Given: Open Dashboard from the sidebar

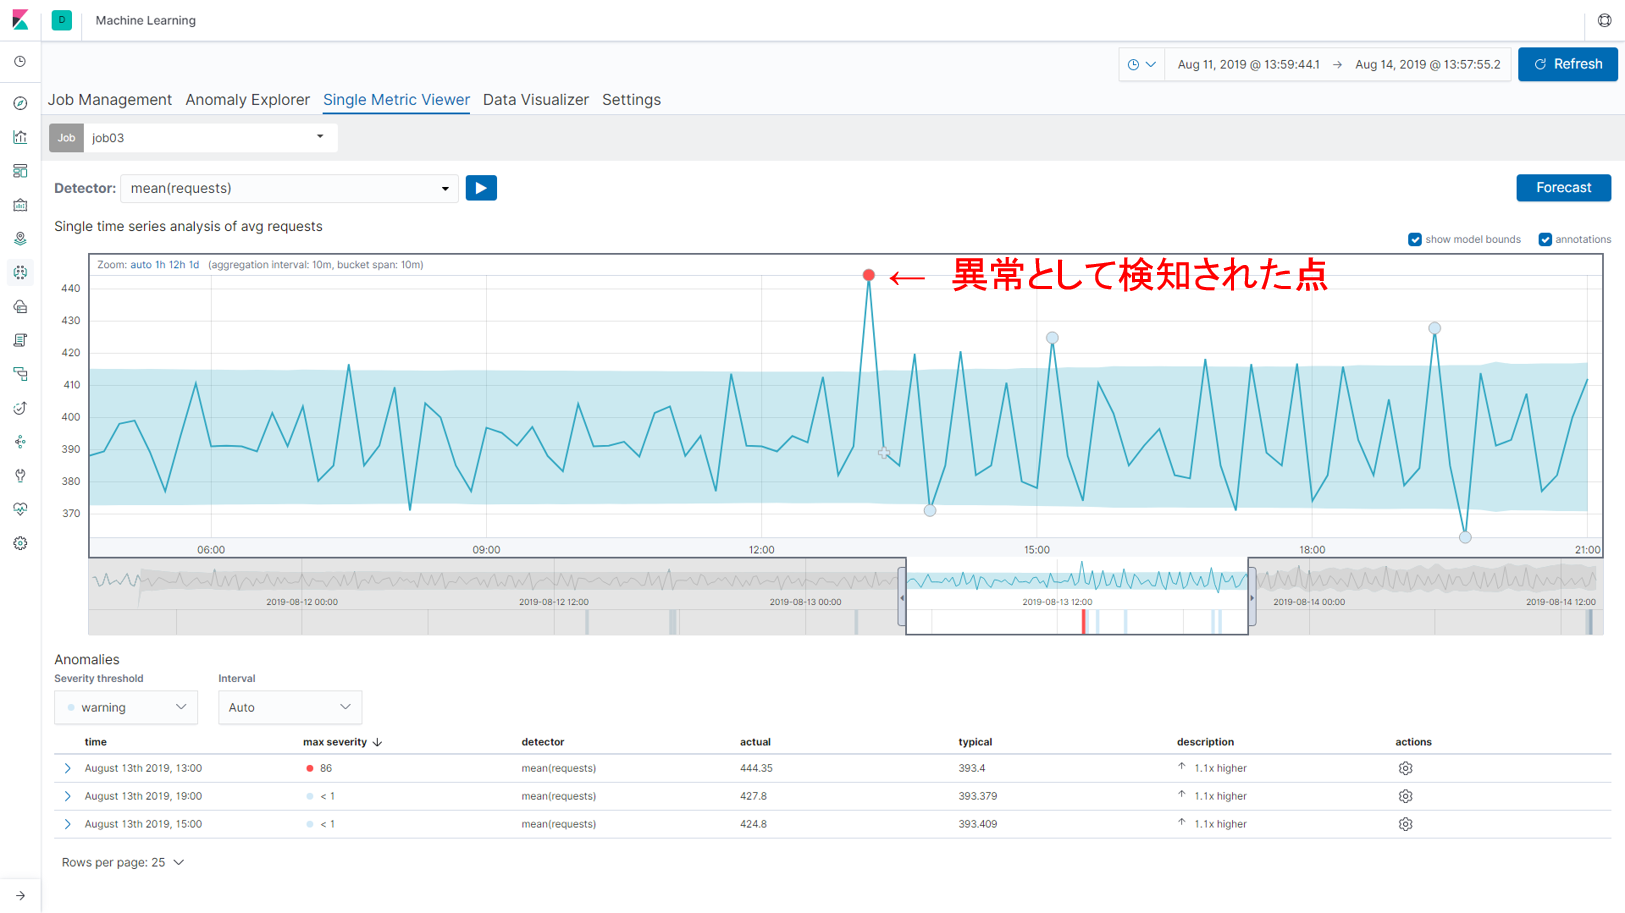Looking at the screenshot, I should click(x=20, y=171).
